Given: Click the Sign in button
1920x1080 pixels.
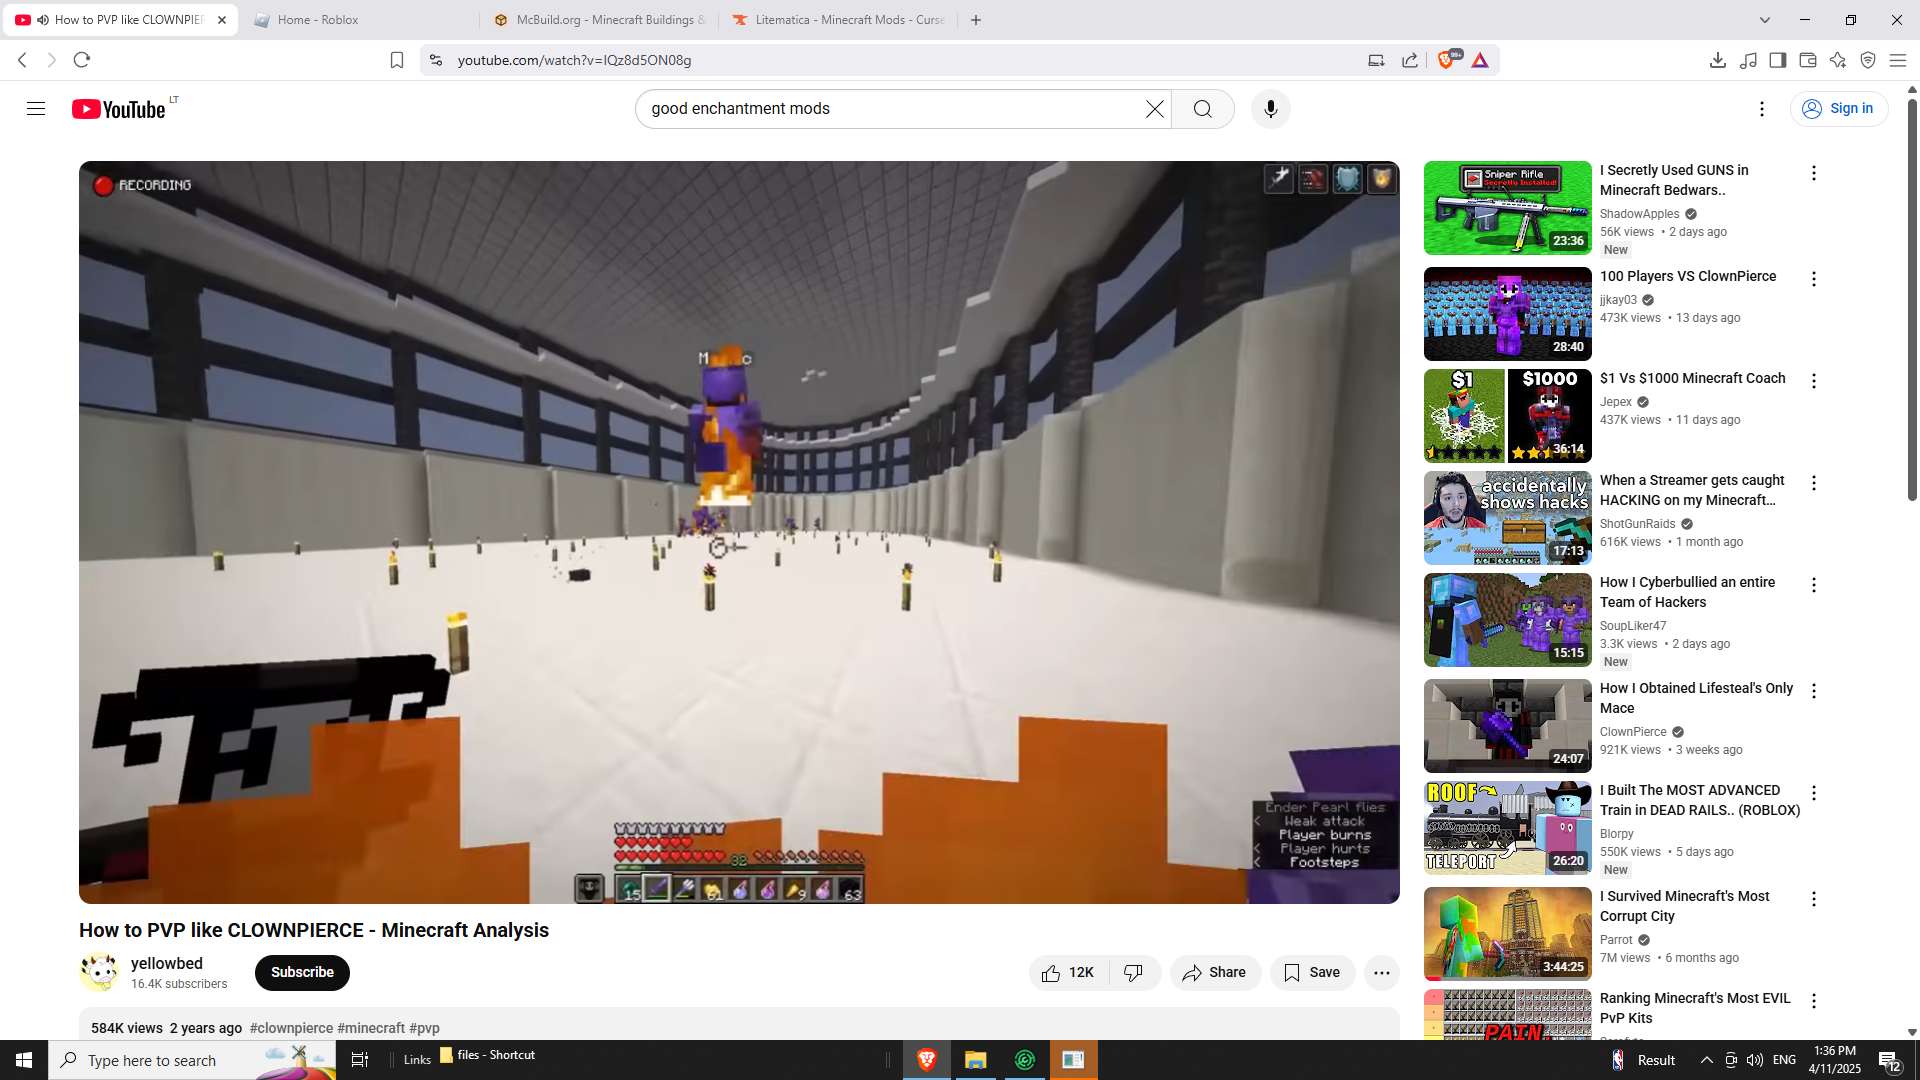Looking at the screenshot, I should (x=1838, y=109).
